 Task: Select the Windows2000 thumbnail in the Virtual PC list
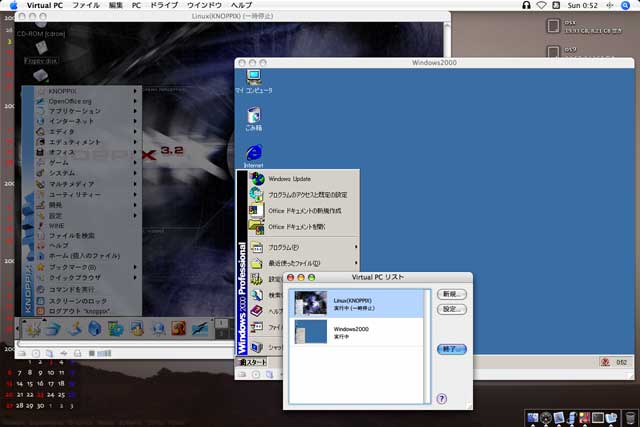[x=311, y=331]
